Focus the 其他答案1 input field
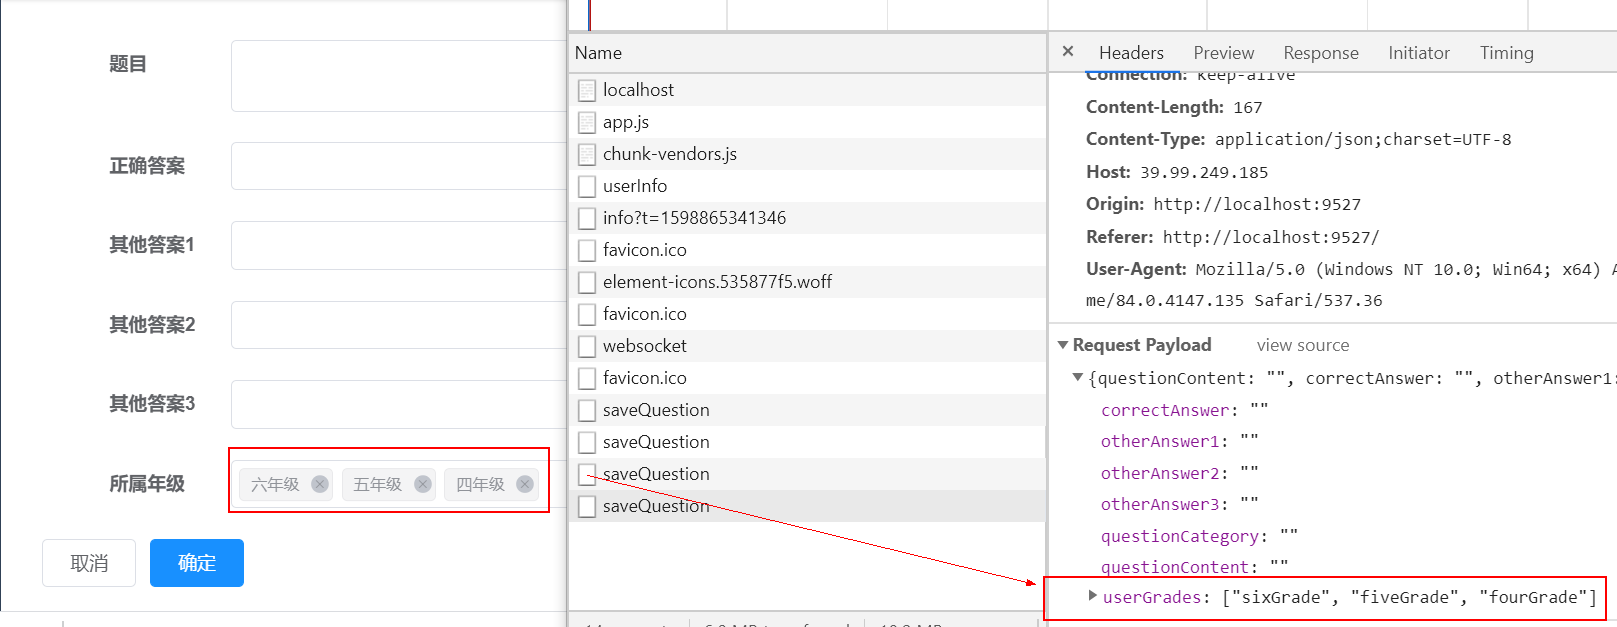 [398, 245]
